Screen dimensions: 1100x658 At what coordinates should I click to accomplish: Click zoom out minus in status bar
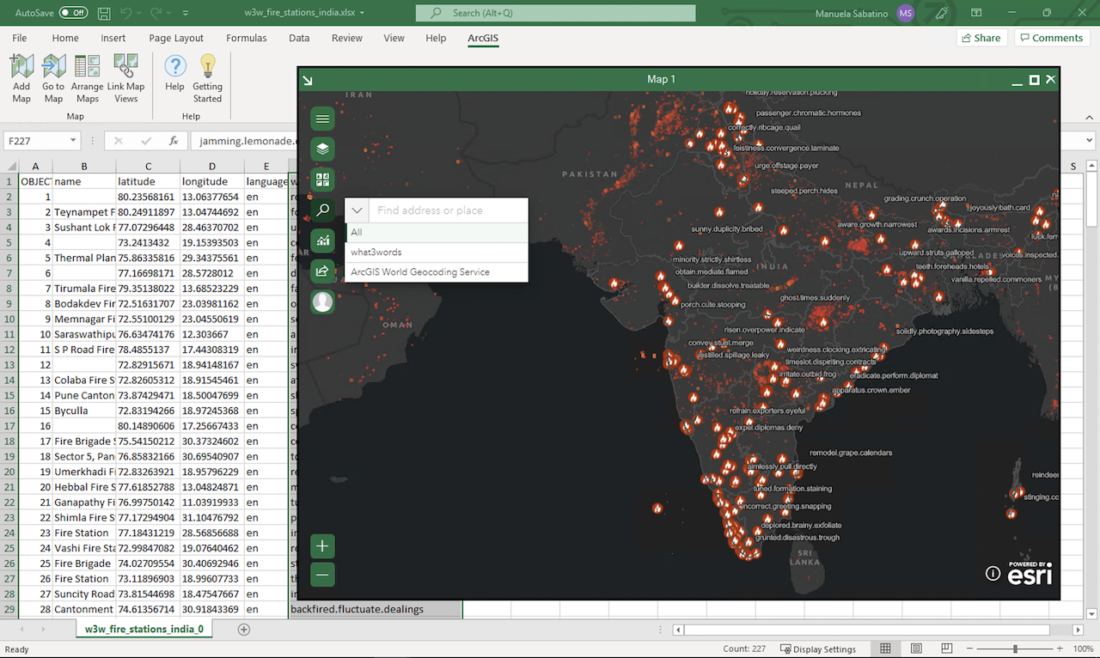(x=969, y=649)
